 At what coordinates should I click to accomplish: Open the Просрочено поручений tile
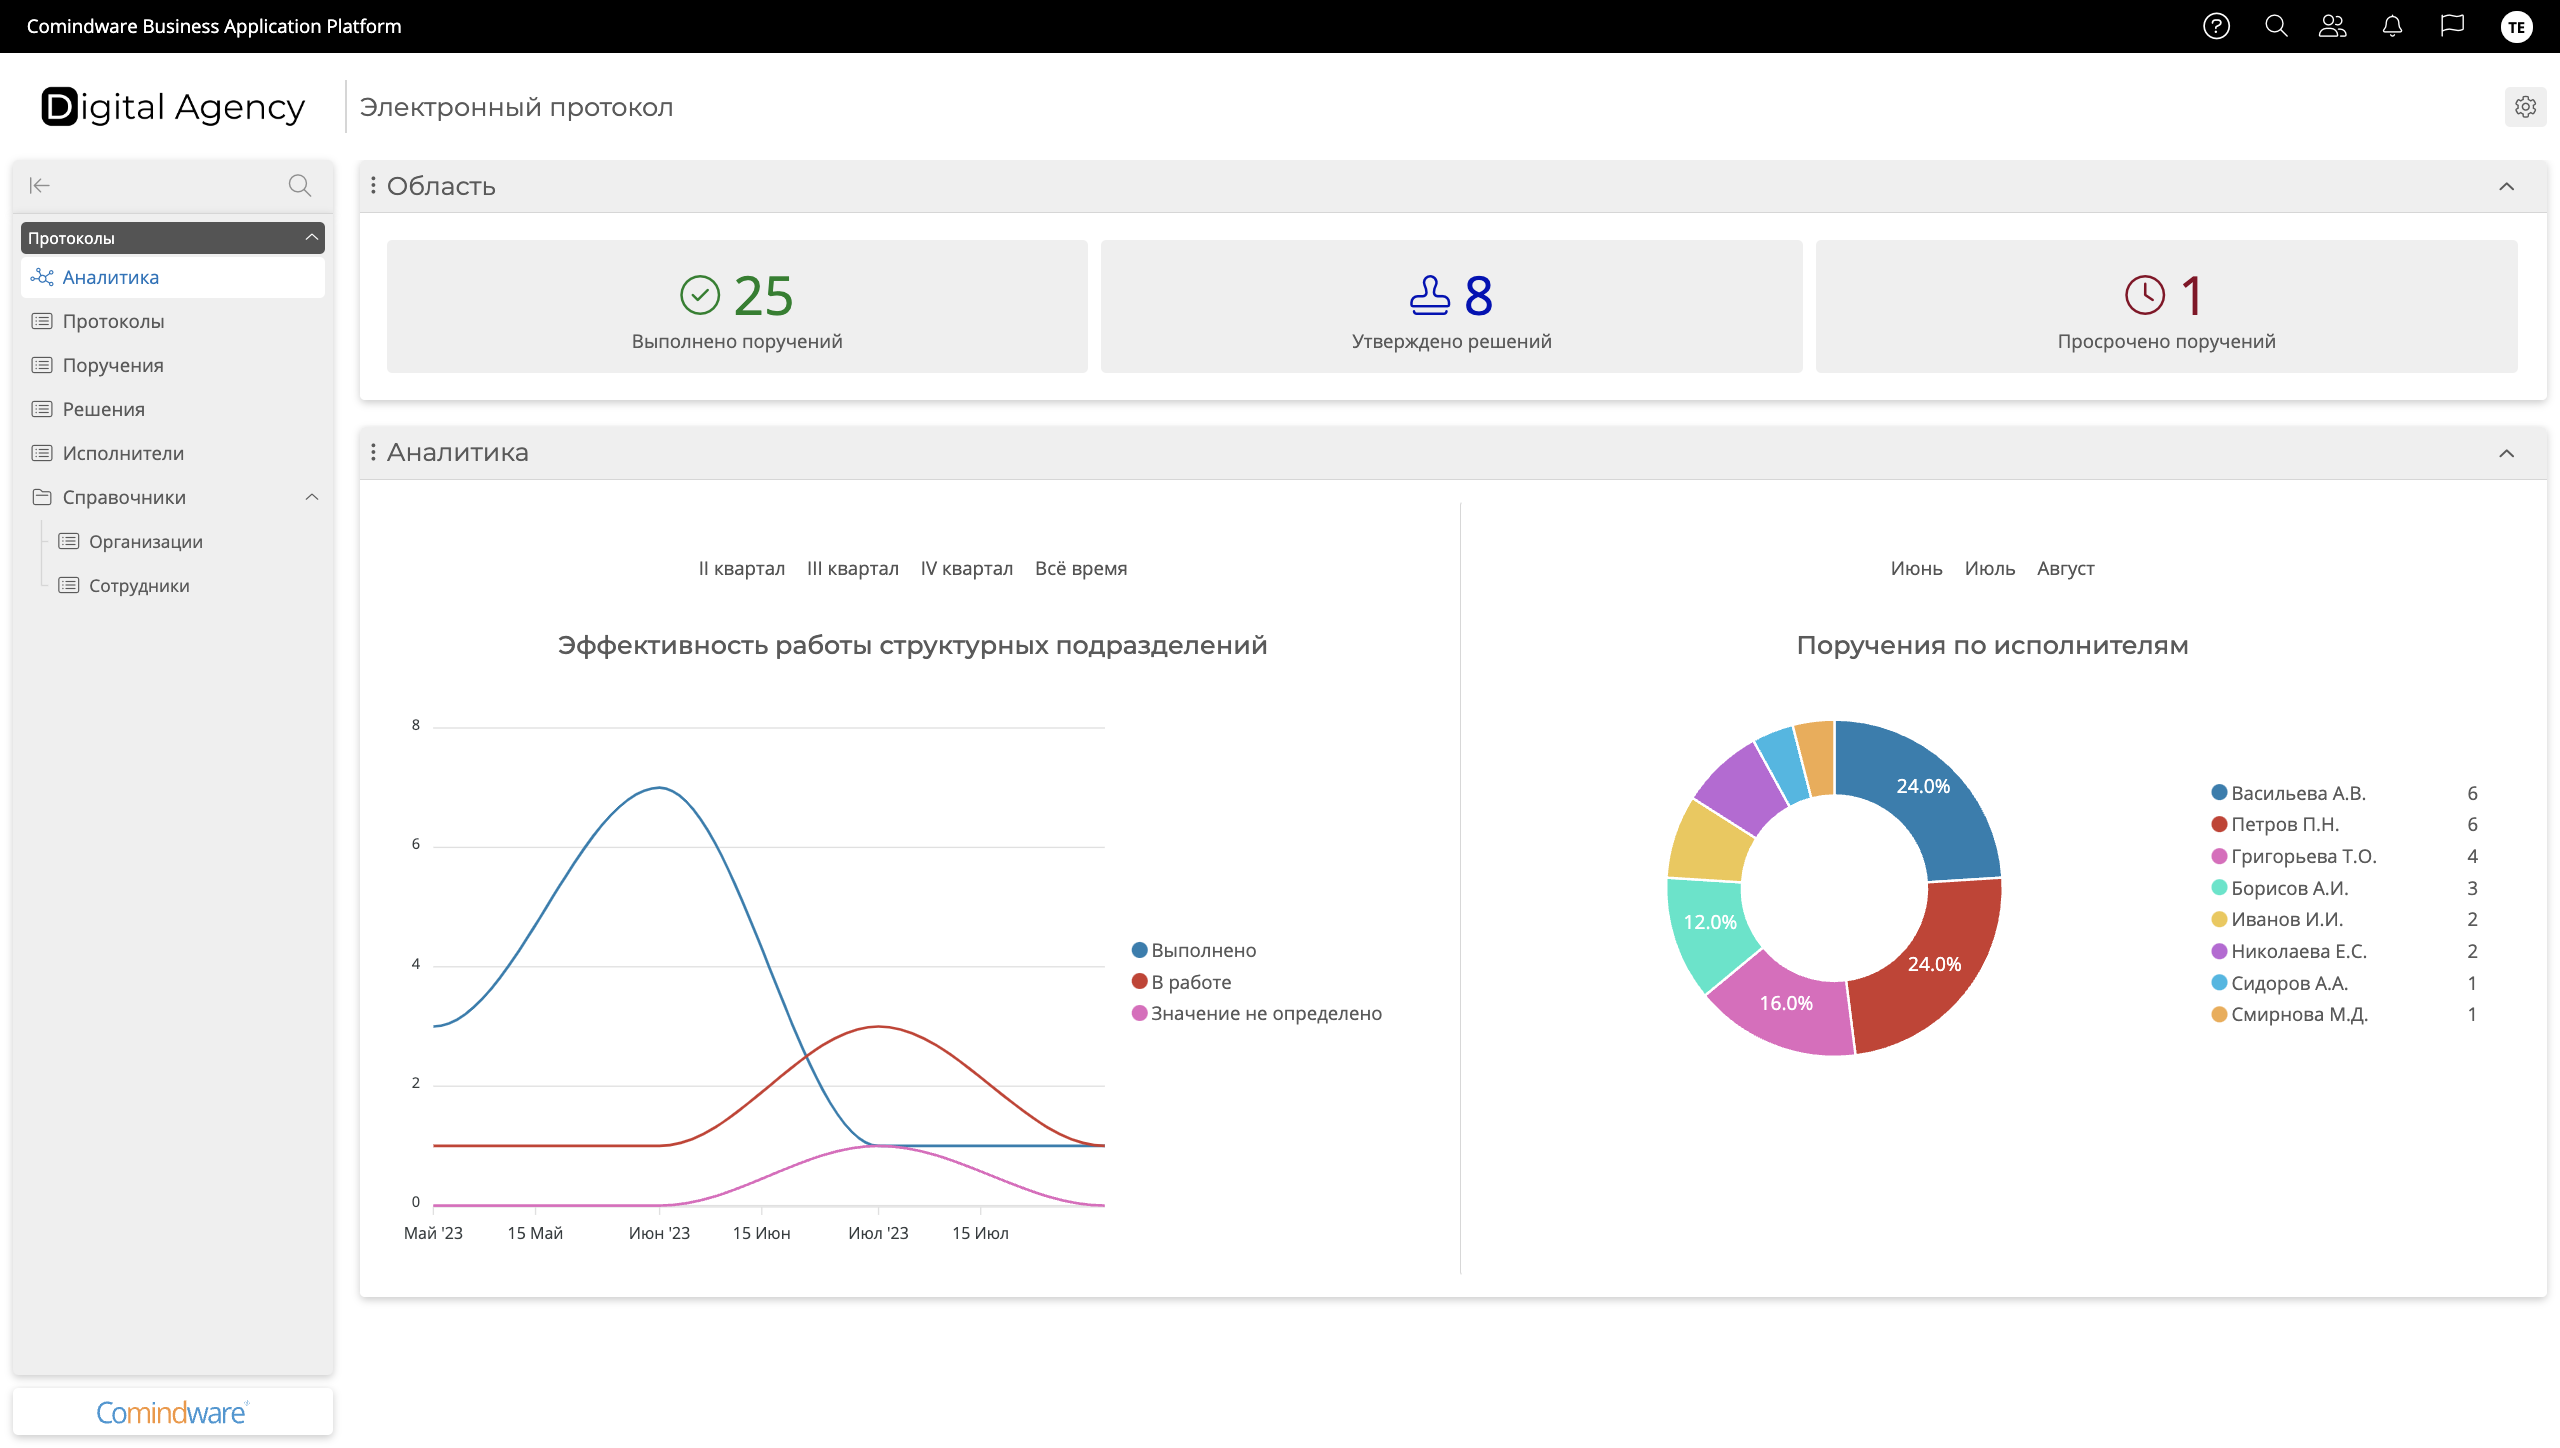[x=2167, y=306]
